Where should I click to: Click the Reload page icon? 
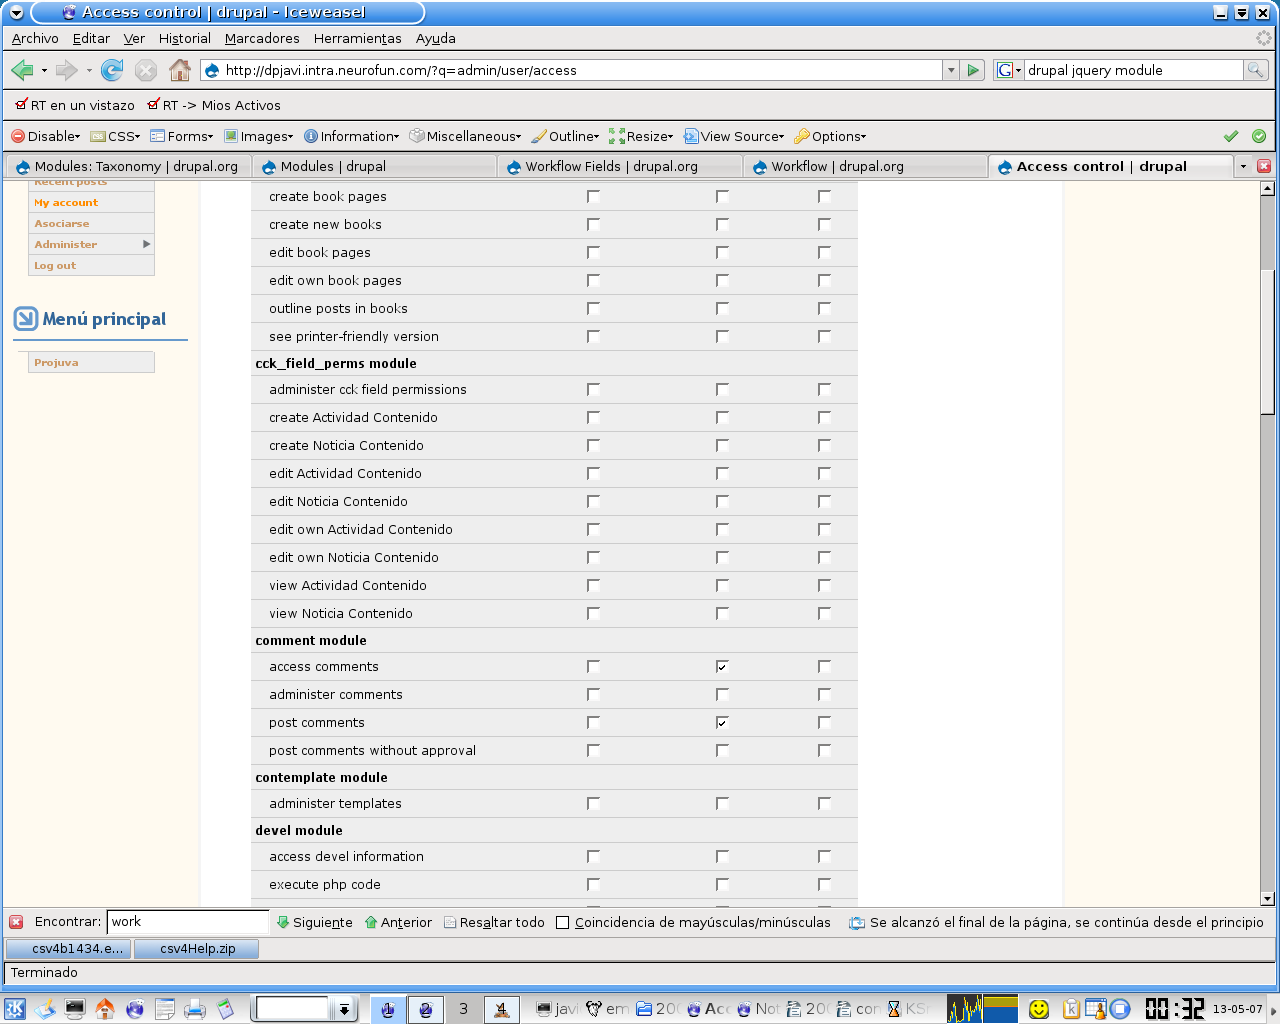point(112,70)
